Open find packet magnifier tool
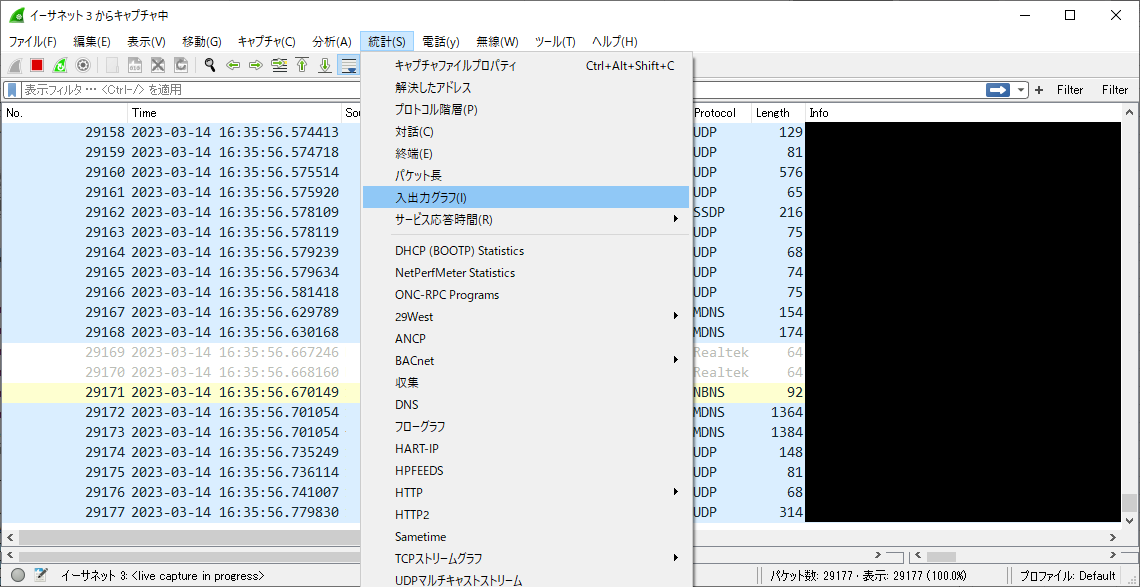Screen dimensions: 1140x587 pos(210,65)
